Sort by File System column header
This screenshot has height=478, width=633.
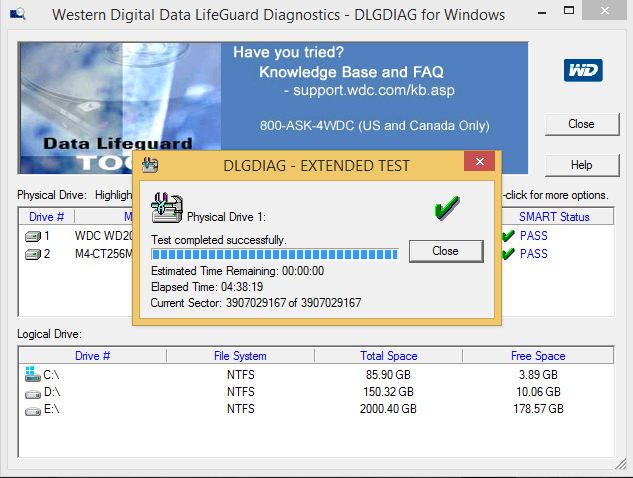tap(240, 356)
